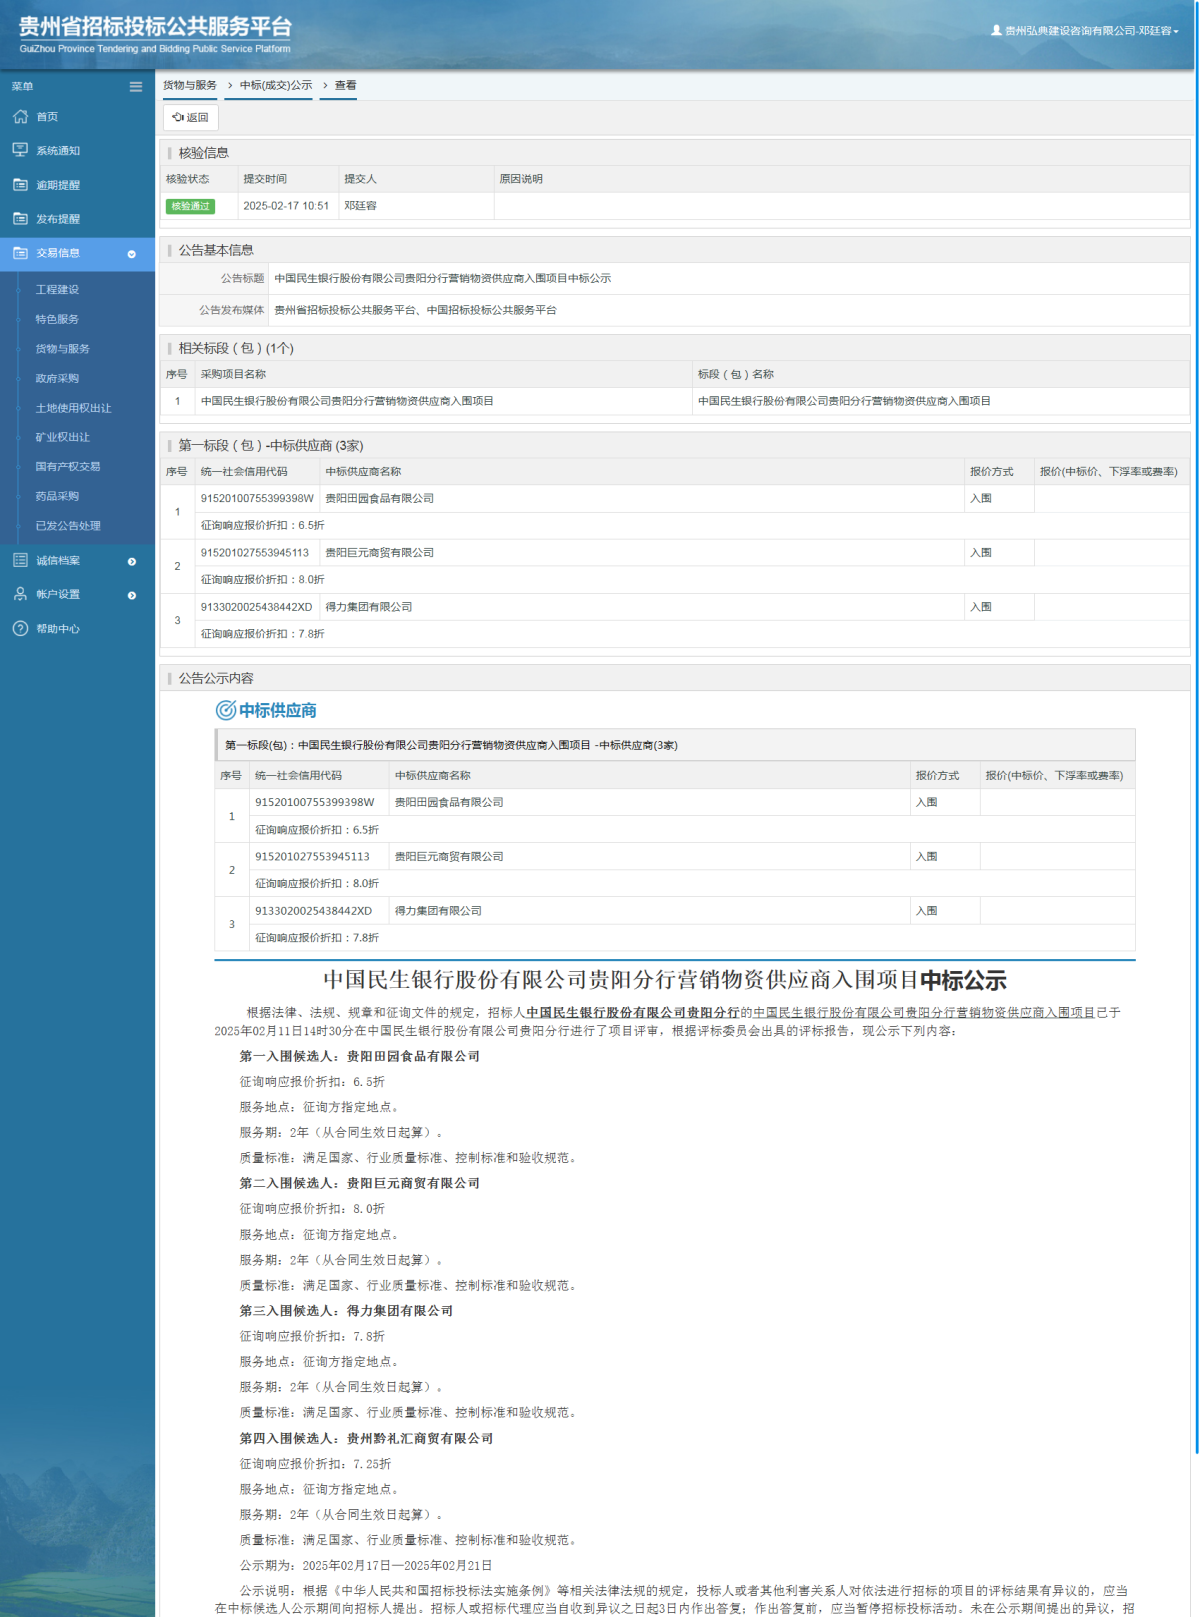Click the 货物与服务 breadcrumb link
Image resolution: width=1200 pixels, height=1617 pixels.
click(x=190, y=85)
